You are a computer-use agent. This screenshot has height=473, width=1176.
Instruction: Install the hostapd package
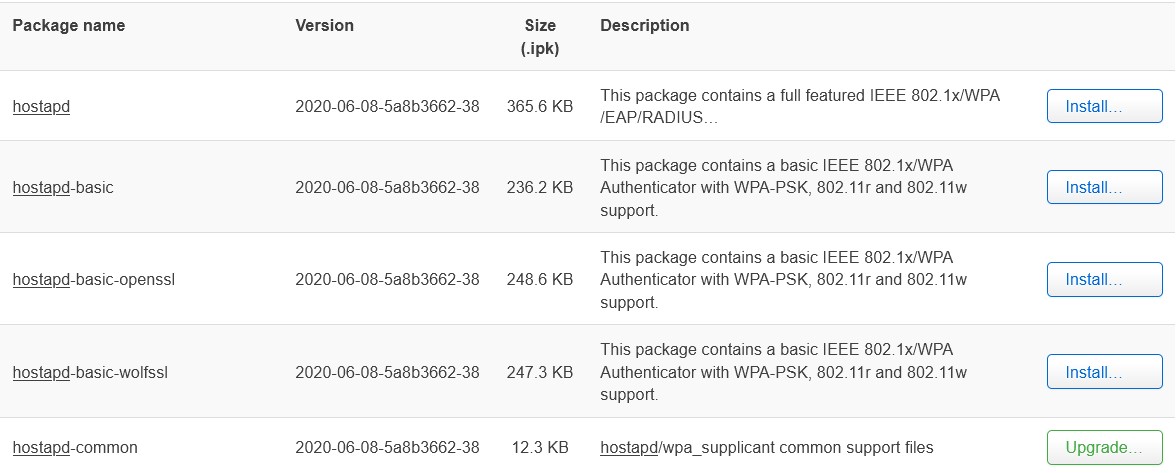tap(1105, 106)
